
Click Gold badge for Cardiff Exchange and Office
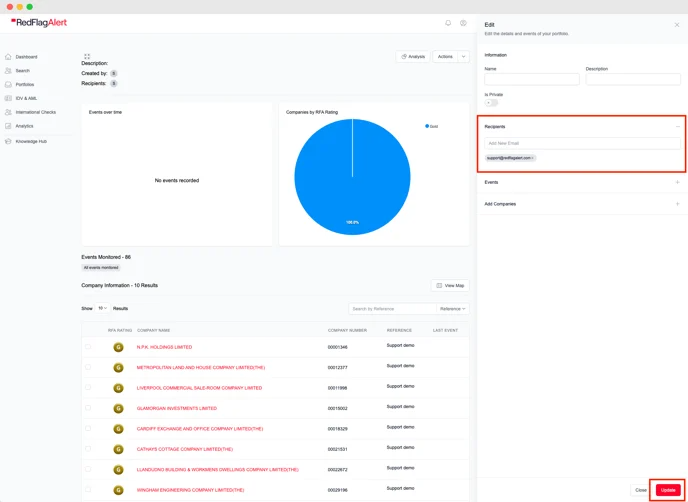(x=118, y=429)
